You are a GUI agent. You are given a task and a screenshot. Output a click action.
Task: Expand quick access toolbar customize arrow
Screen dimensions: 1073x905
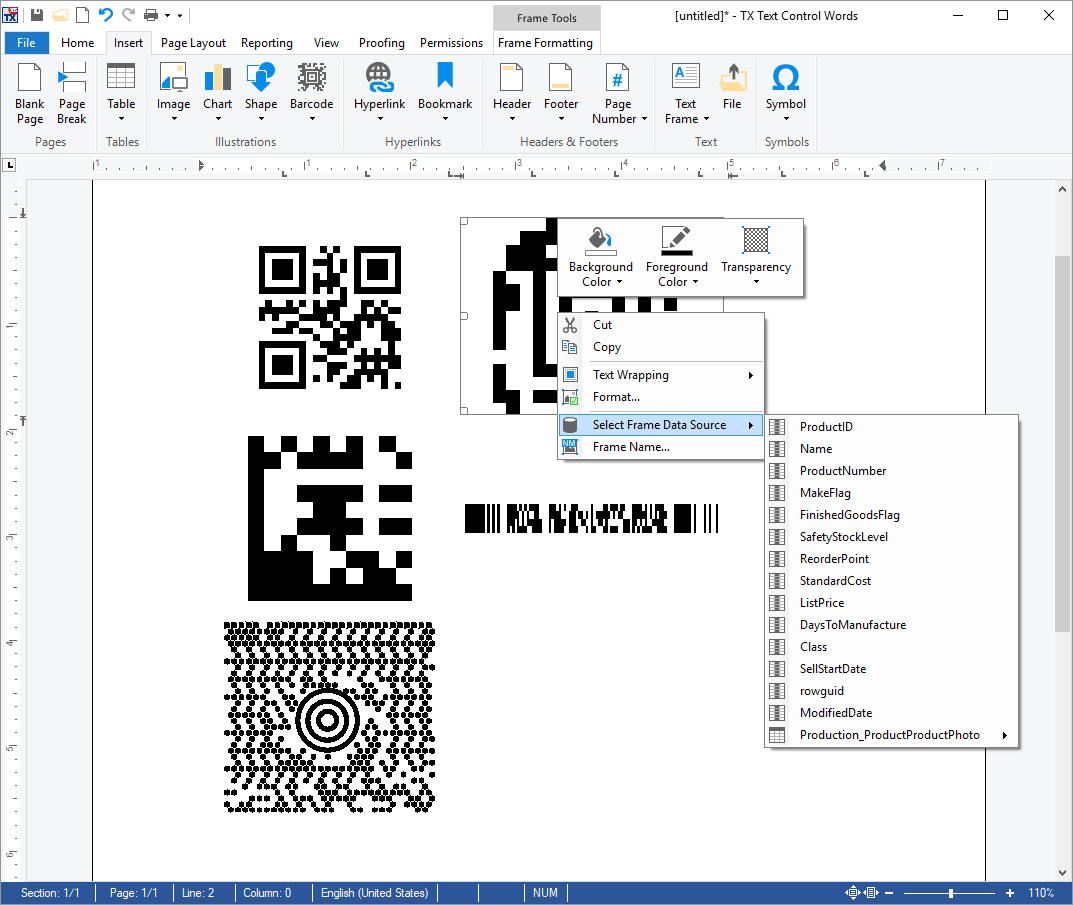click(180, 15)
